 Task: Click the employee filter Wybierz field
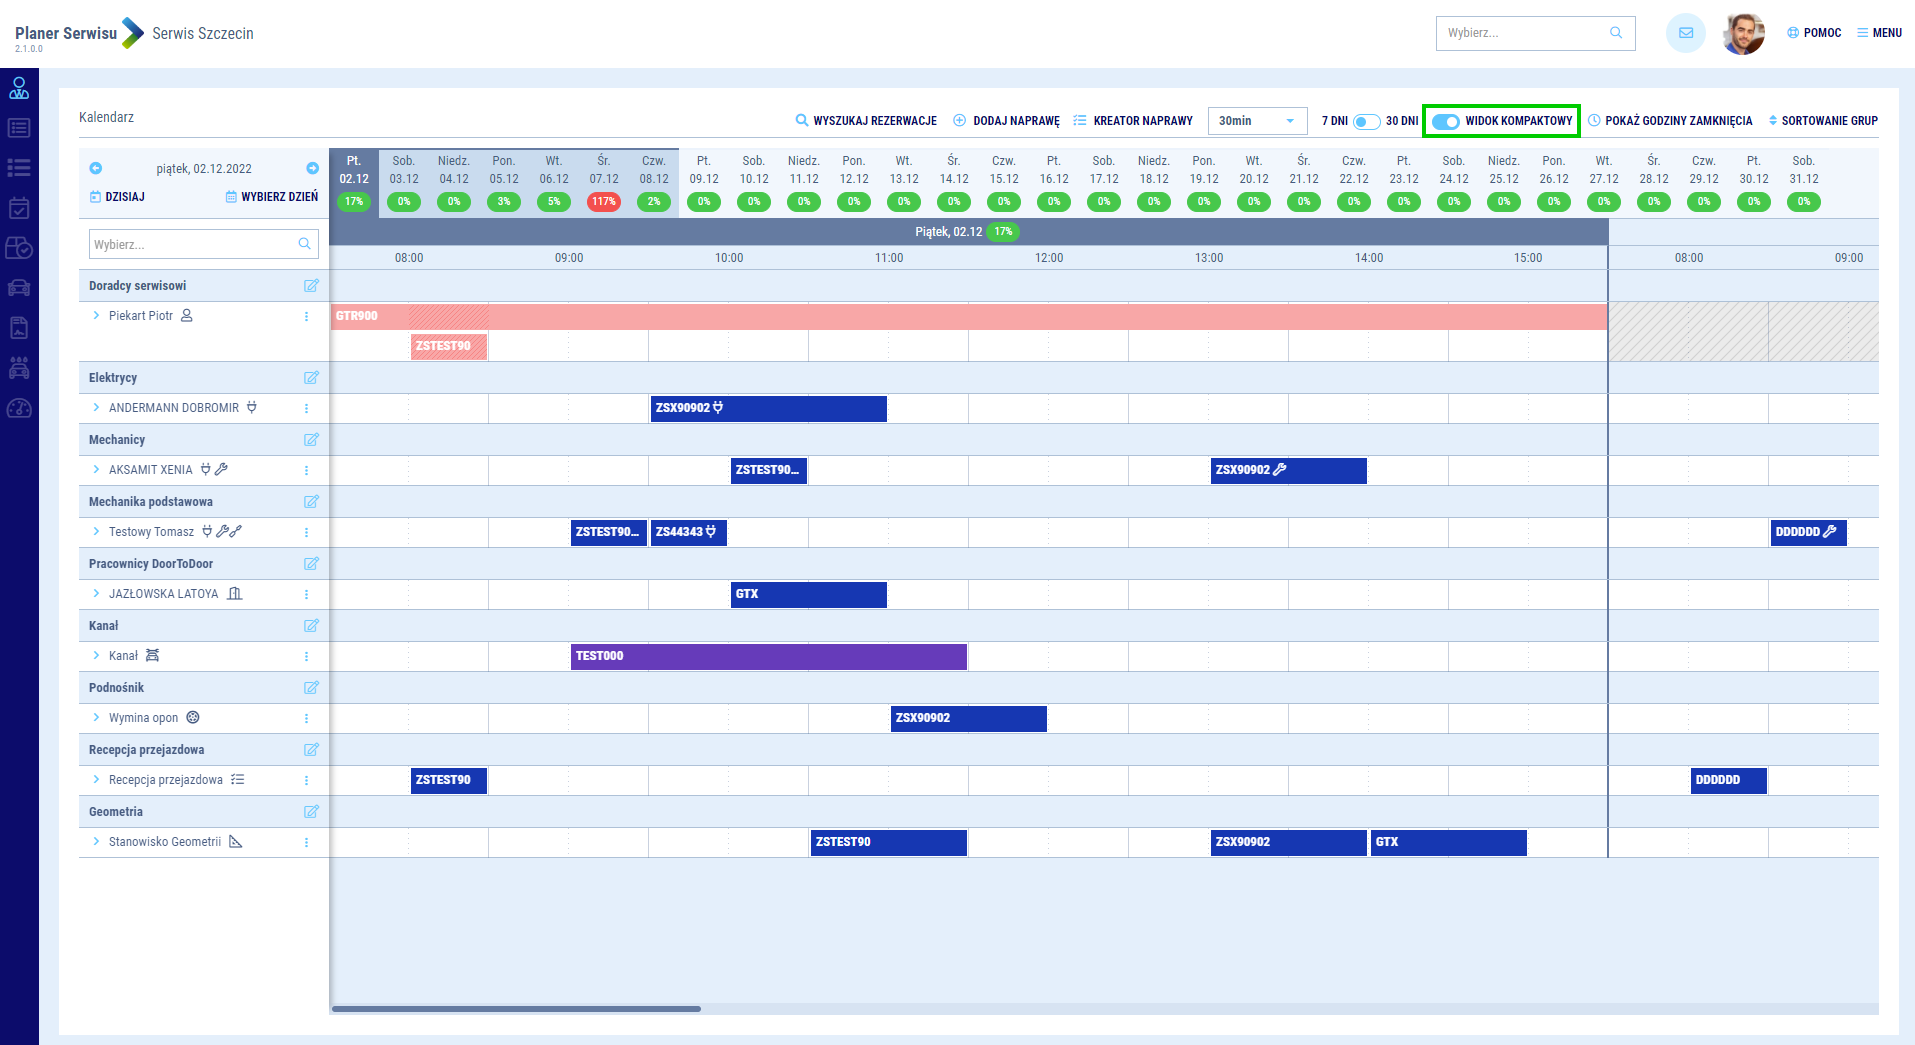[x=194, y=245]
